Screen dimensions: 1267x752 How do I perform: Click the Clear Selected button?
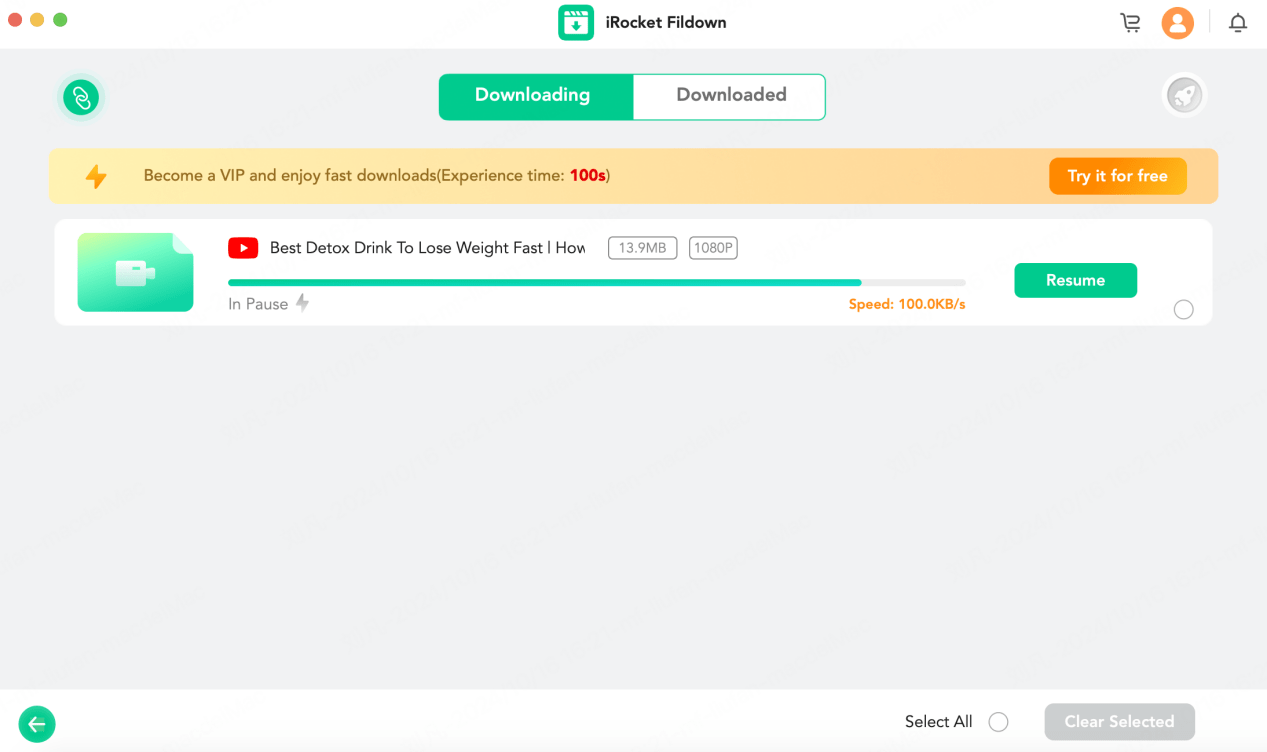(1119, 722)
